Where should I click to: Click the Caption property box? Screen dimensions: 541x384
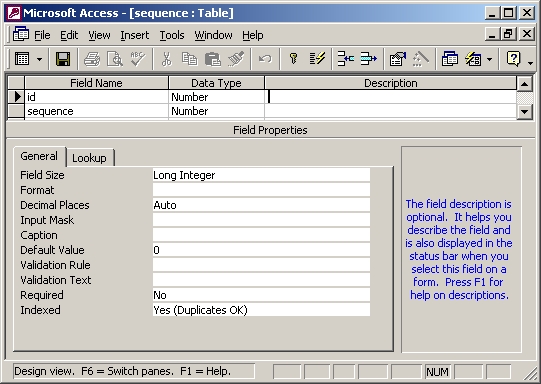tap(261, 235)
